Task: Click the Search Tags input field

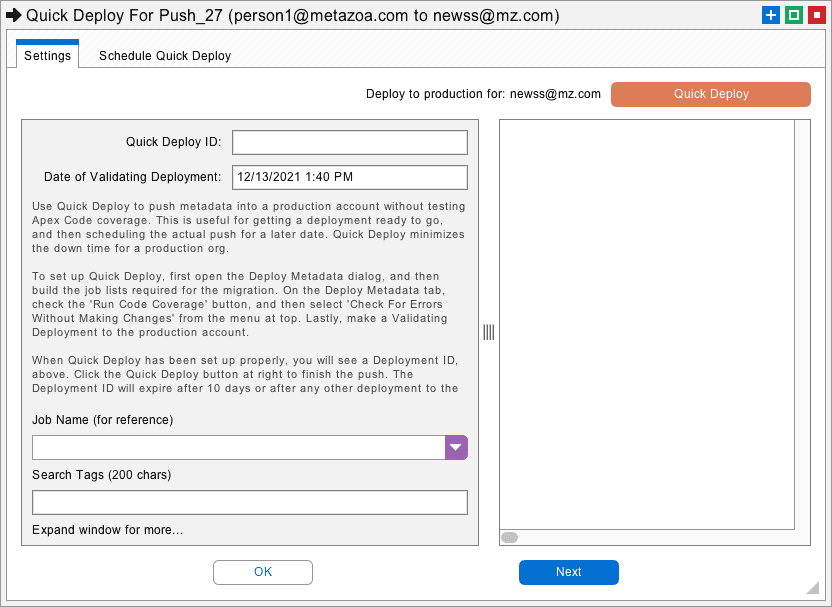Action: 250,502
